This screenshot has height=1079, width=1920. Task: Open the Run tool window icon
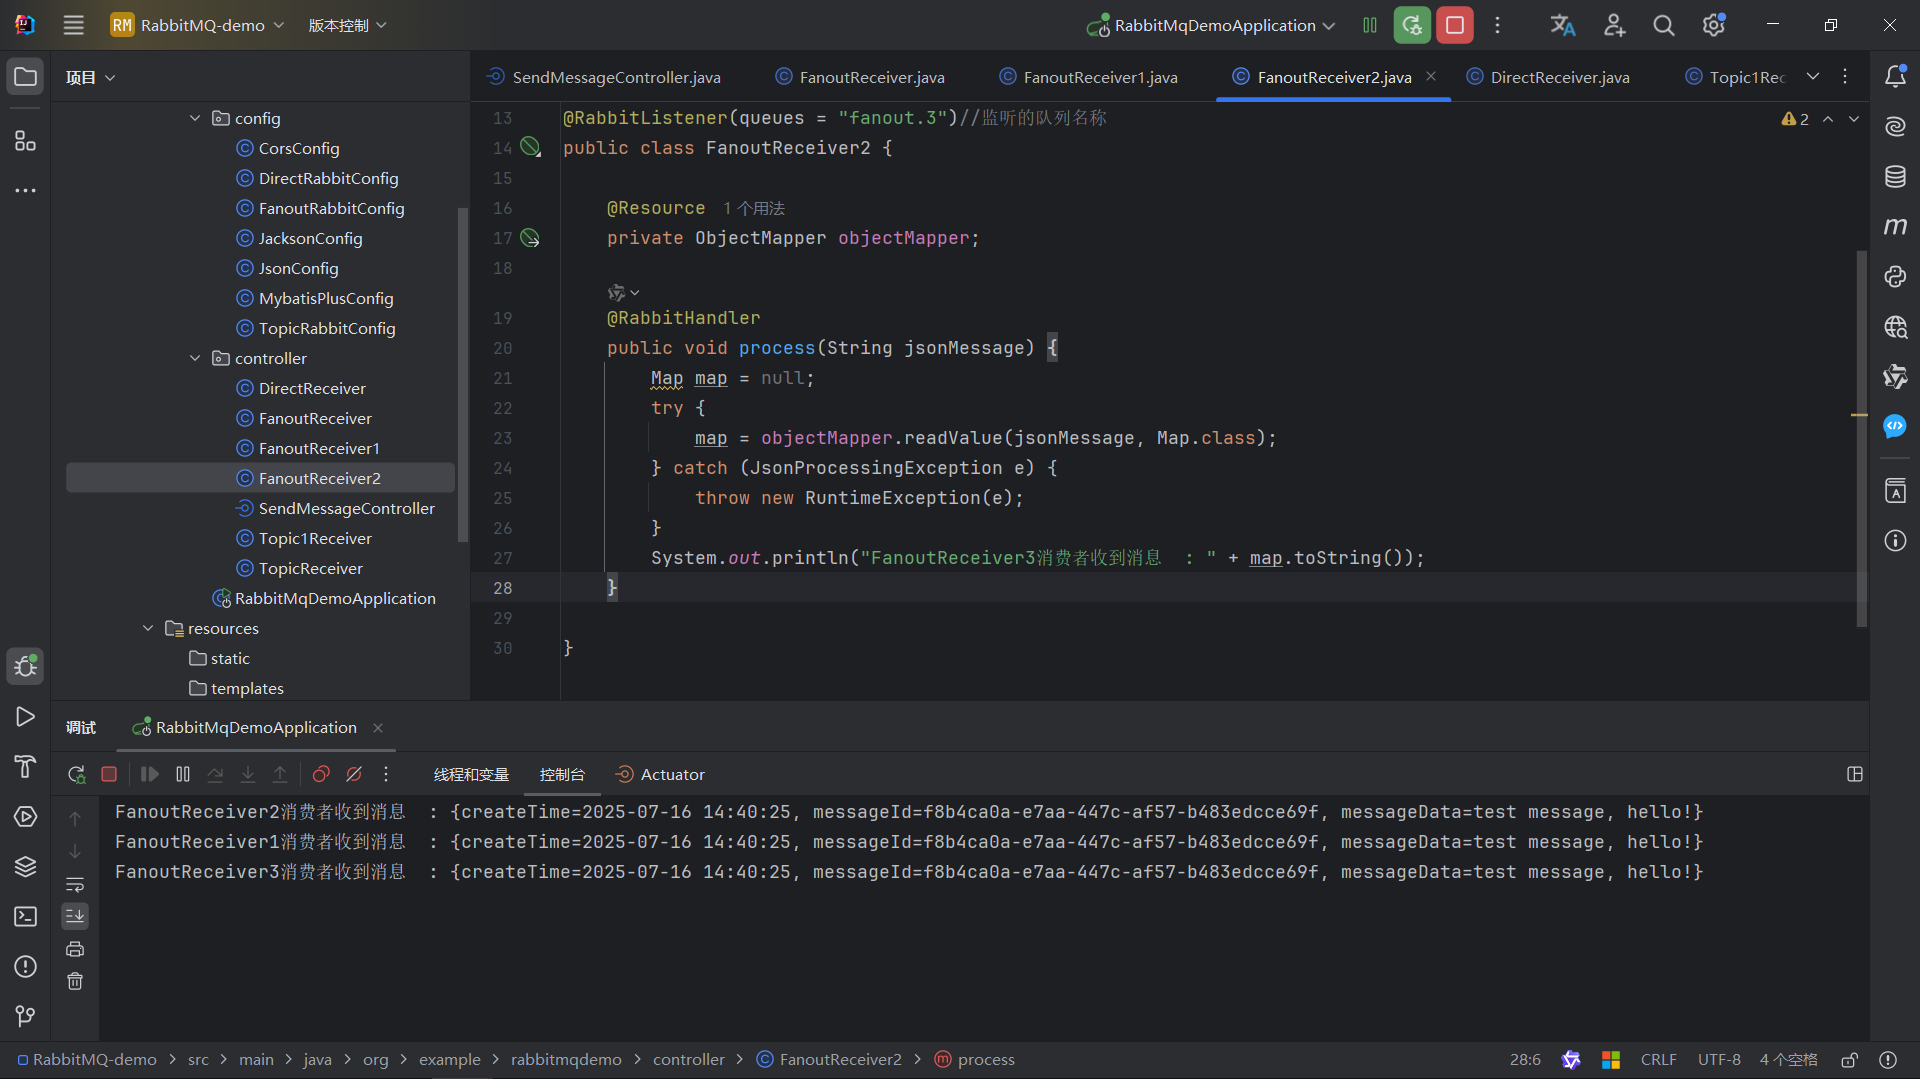tap(25, 716)
